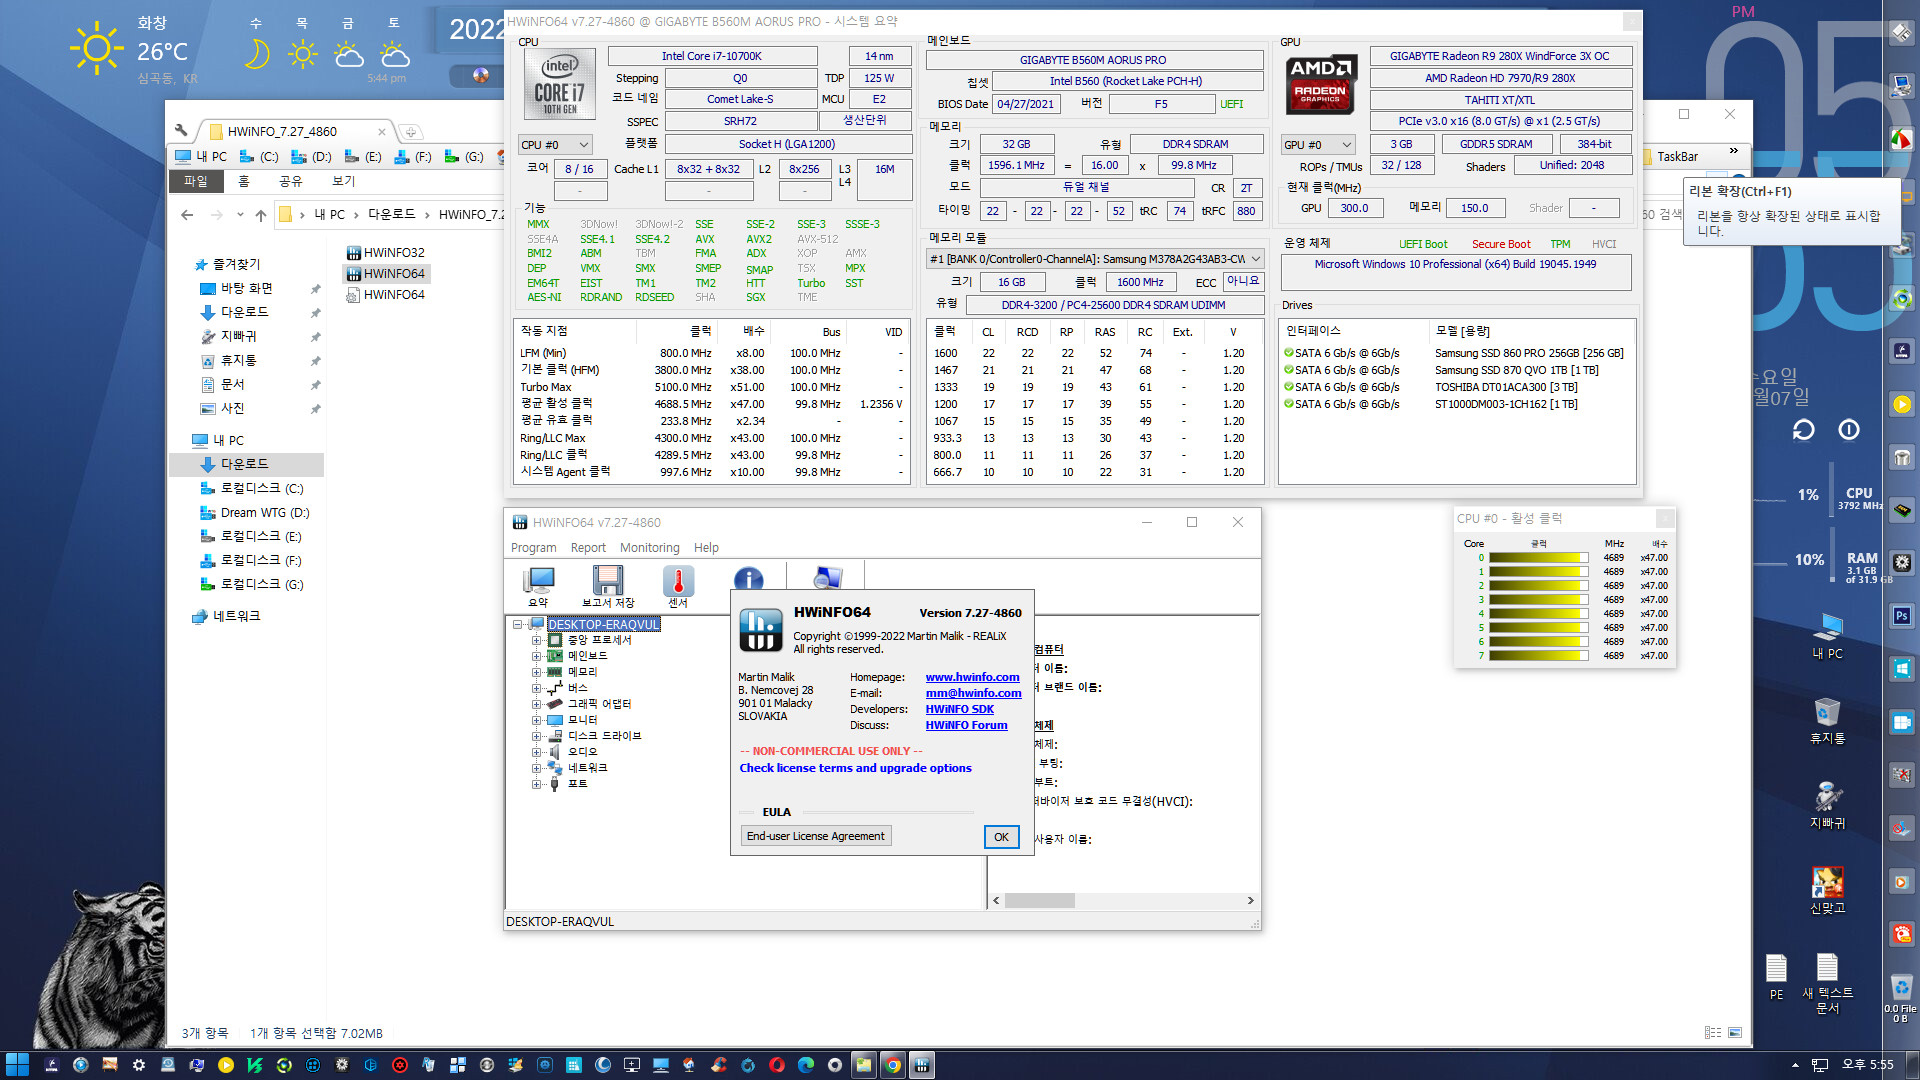Screen dimensions: 1920x1080
Task: Expand the 메인보드 tree node
Action: coord(536,656)
